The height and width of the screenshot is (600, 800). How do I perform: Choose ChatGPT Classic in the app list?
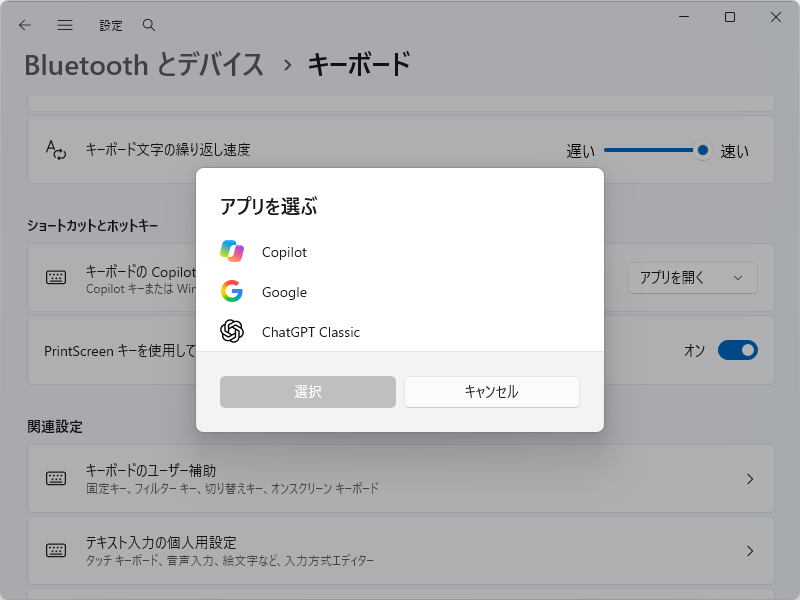[x=400, y=332]
